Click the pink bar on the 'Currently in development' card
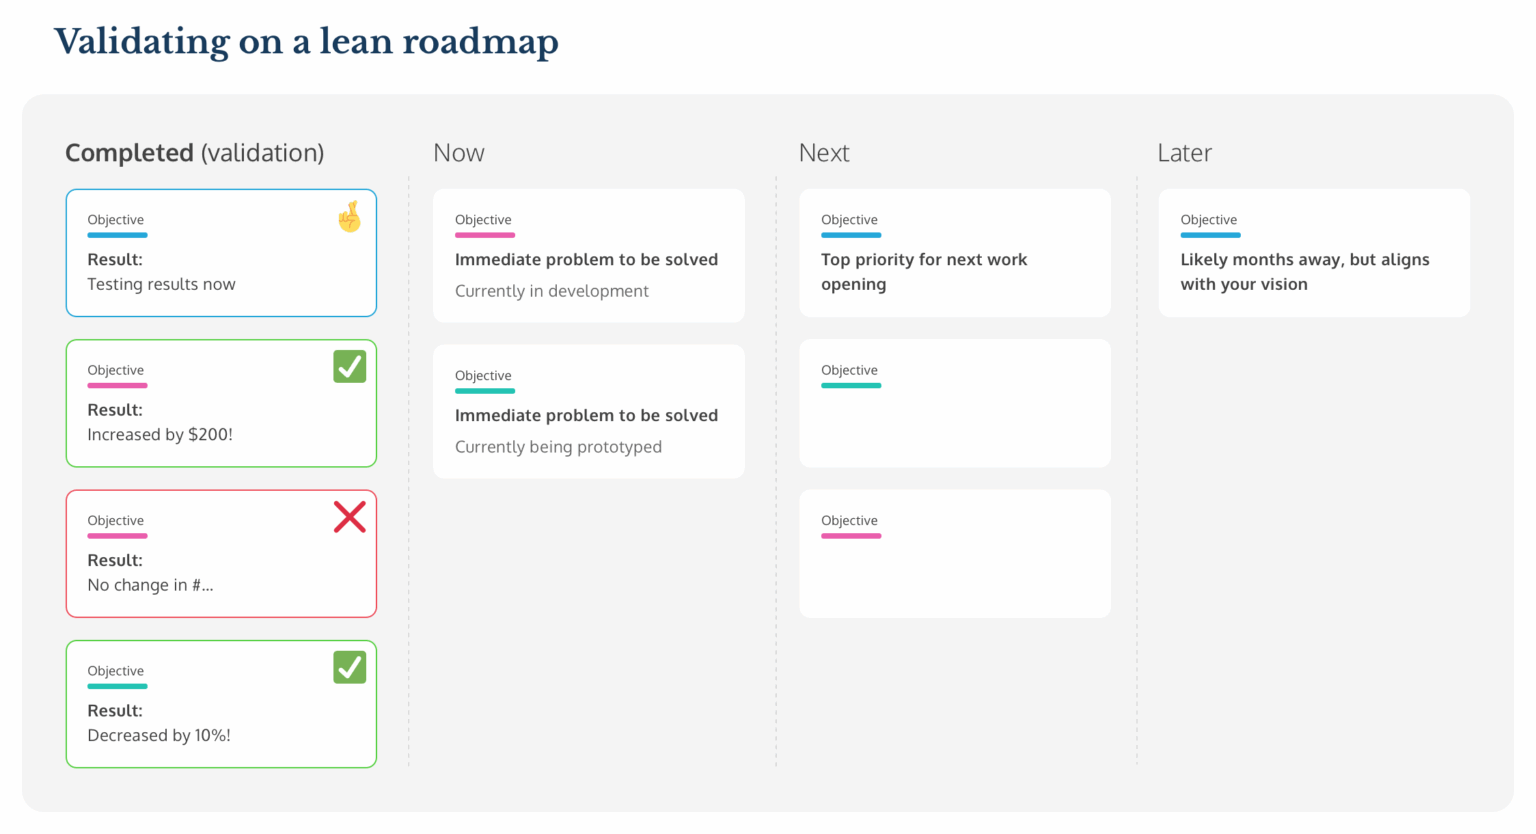 point(484,235)
